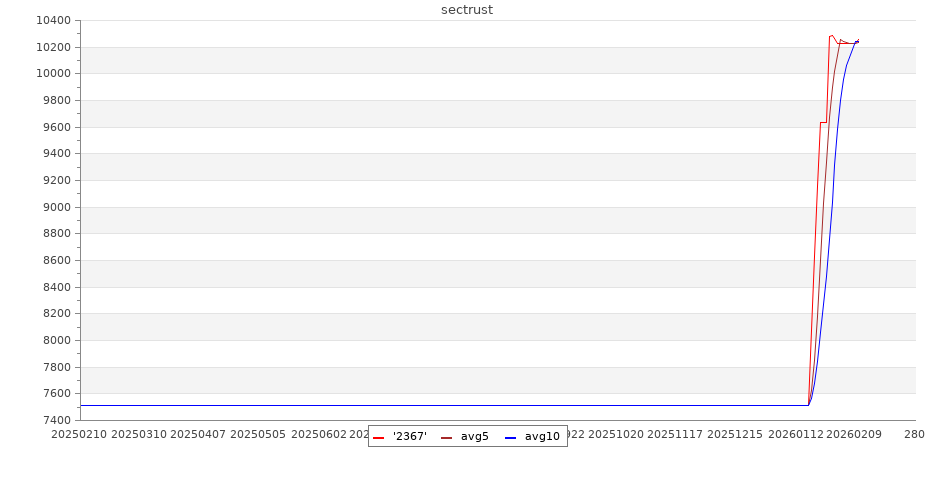Select the 20260112 x-axis date label
This screenshot has width=935, height=500.
(795, 435)
